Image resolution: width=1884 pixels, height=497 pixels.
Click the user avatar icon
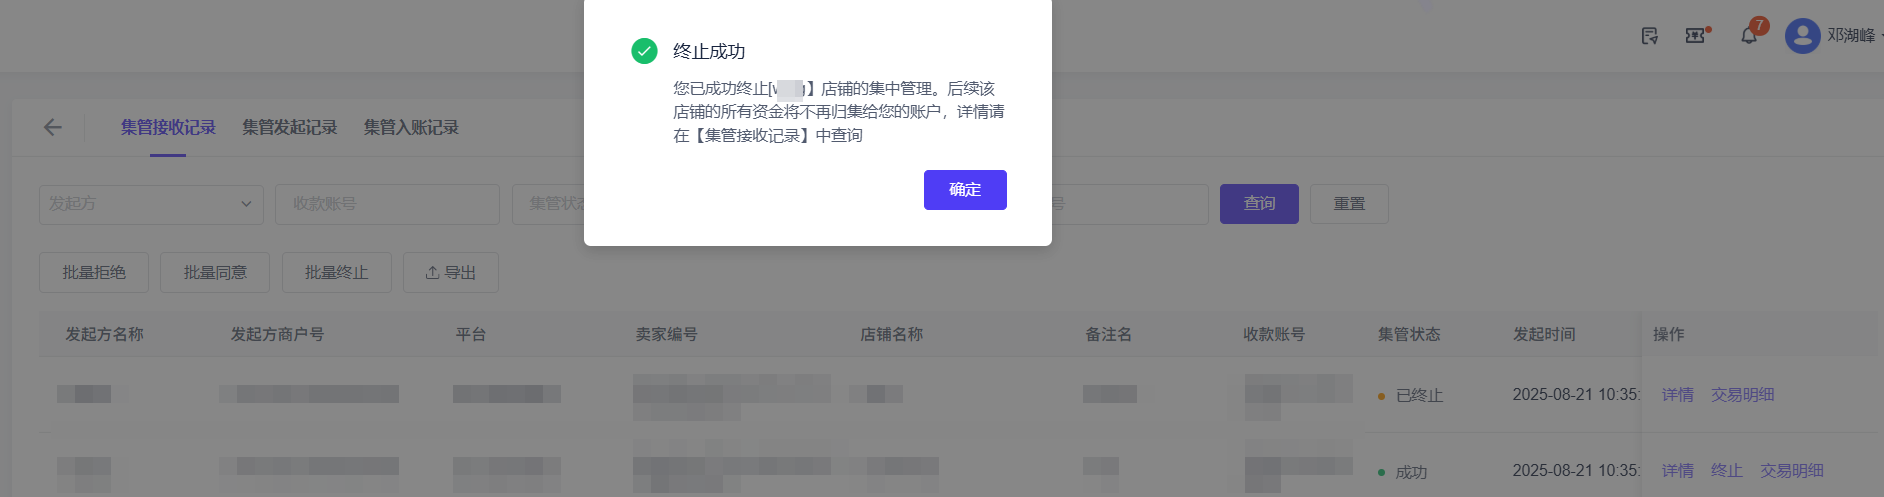(1802, 36)
